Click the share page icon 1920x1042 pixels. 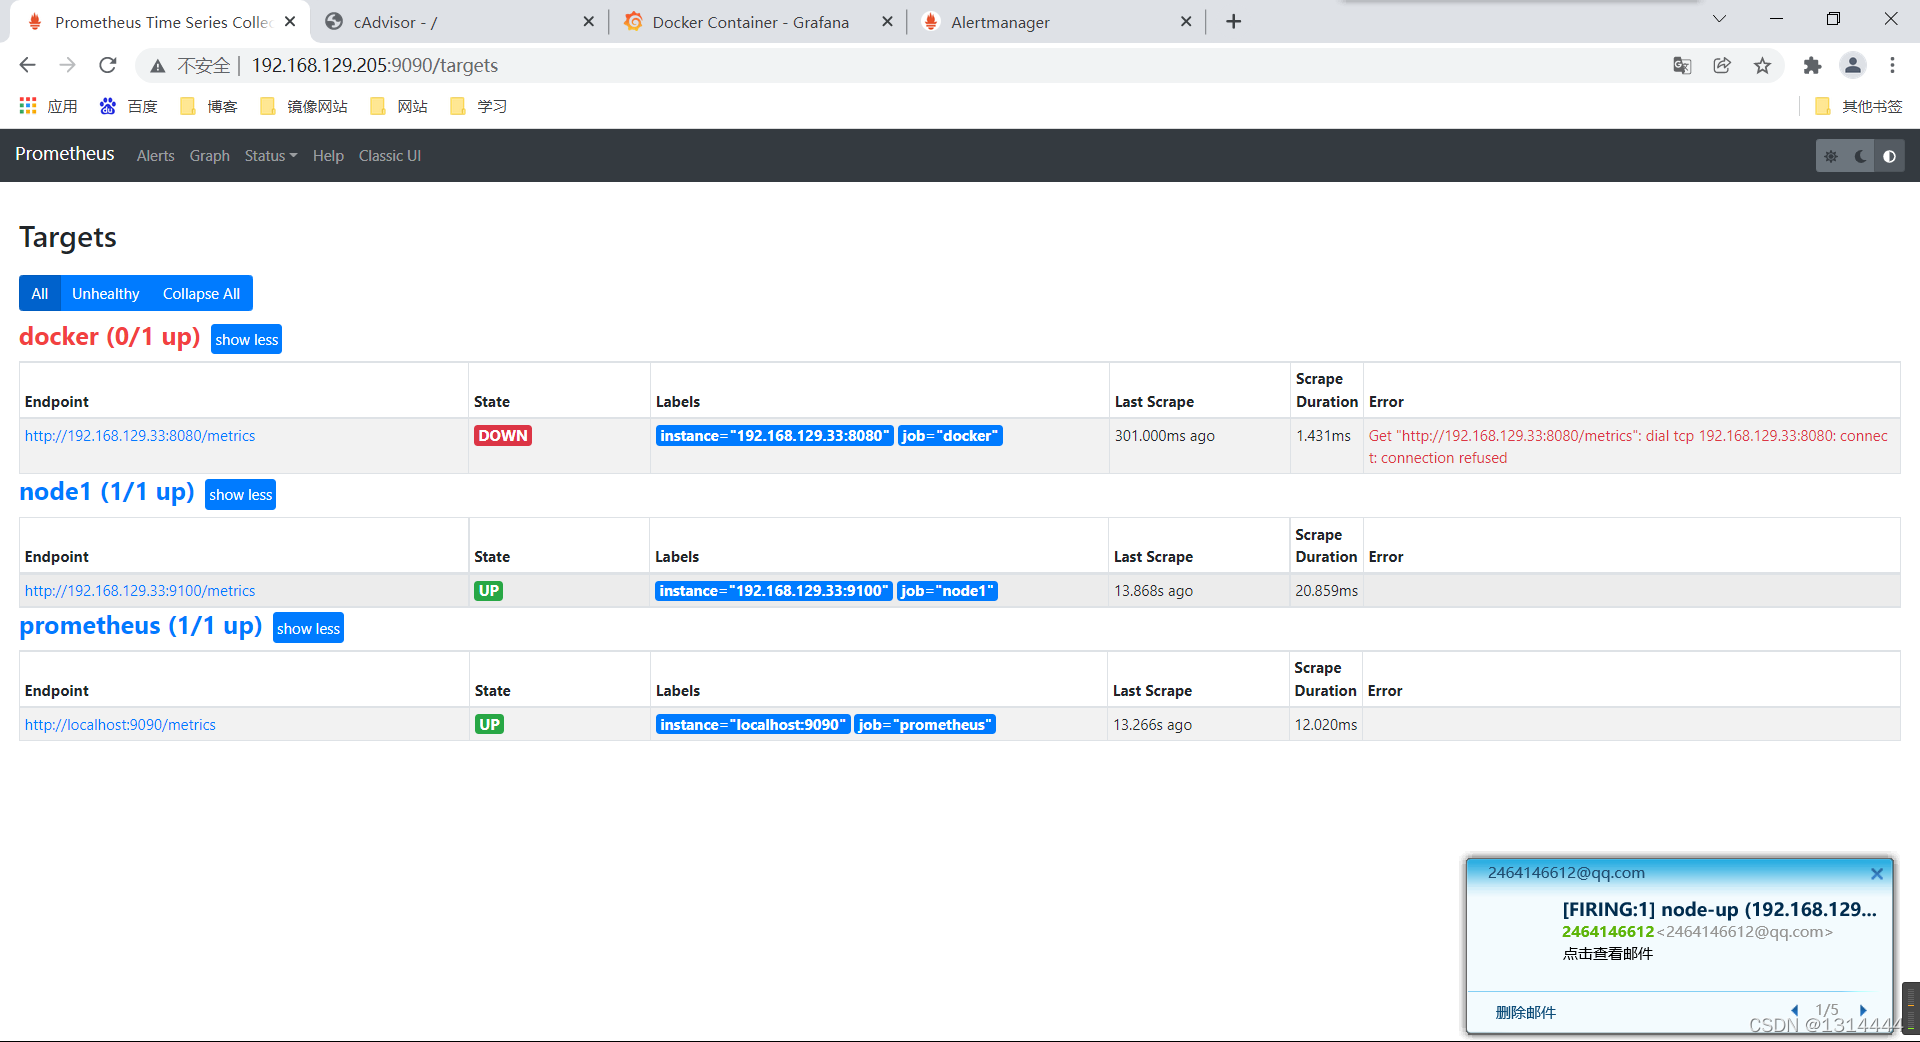click(1722, 65)
